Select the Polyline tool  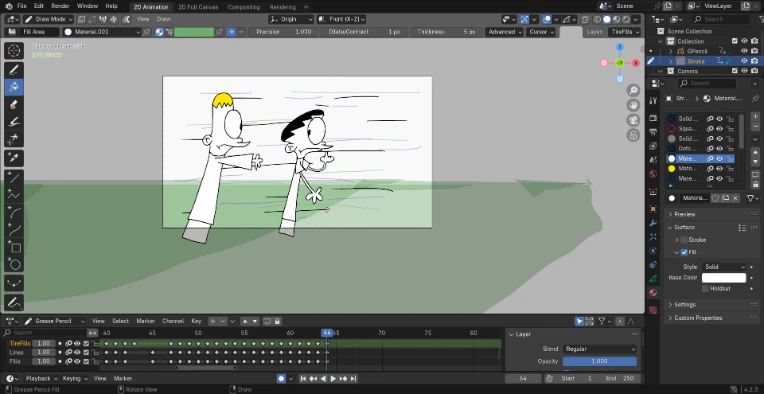[x=14, y=195]
